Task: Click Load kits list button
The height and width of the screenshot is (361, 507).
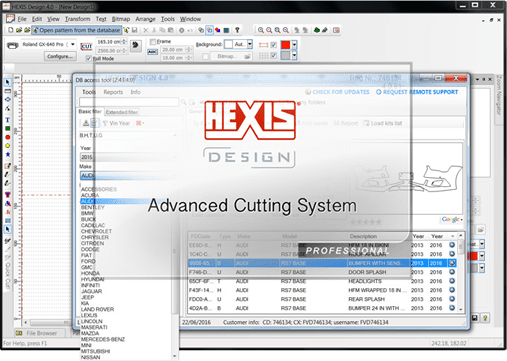Action: (x=383, y=123)
